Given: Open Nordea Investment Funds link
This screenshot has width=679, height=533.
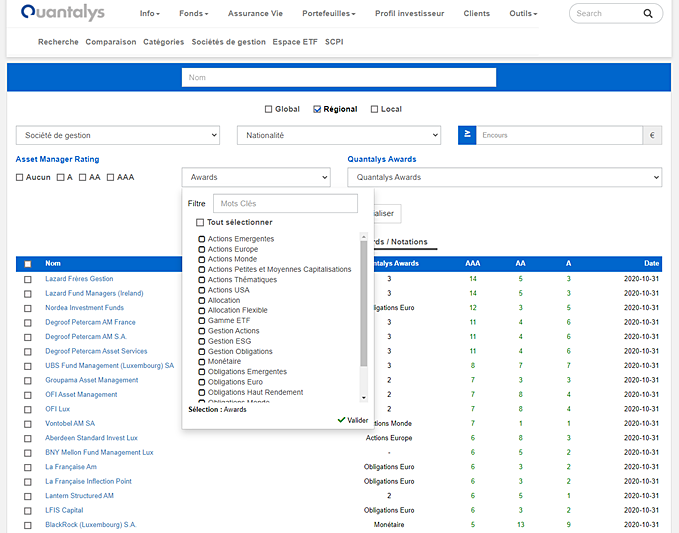Looking at the screenshot, I should point(84,308).
